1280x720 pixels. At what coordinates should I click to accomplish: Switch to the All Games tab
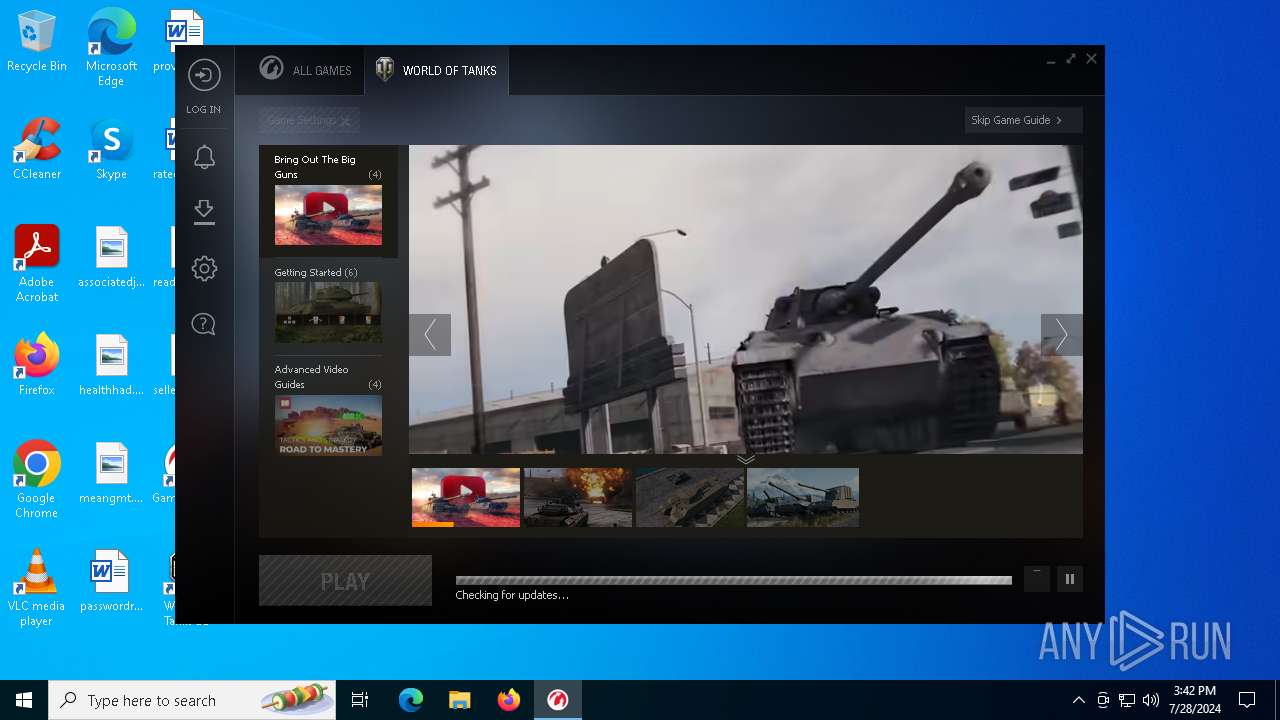point(305,70)
